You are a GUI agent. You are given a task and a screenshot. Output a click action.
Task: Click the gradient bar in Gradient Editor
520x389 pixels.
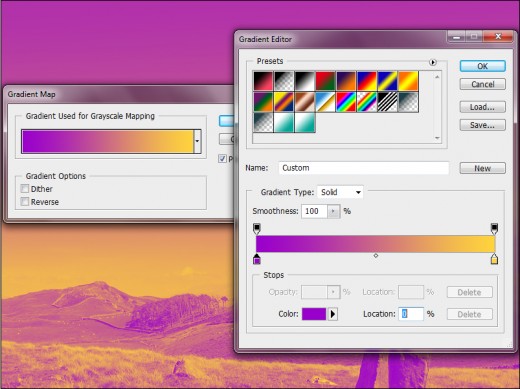375,244
